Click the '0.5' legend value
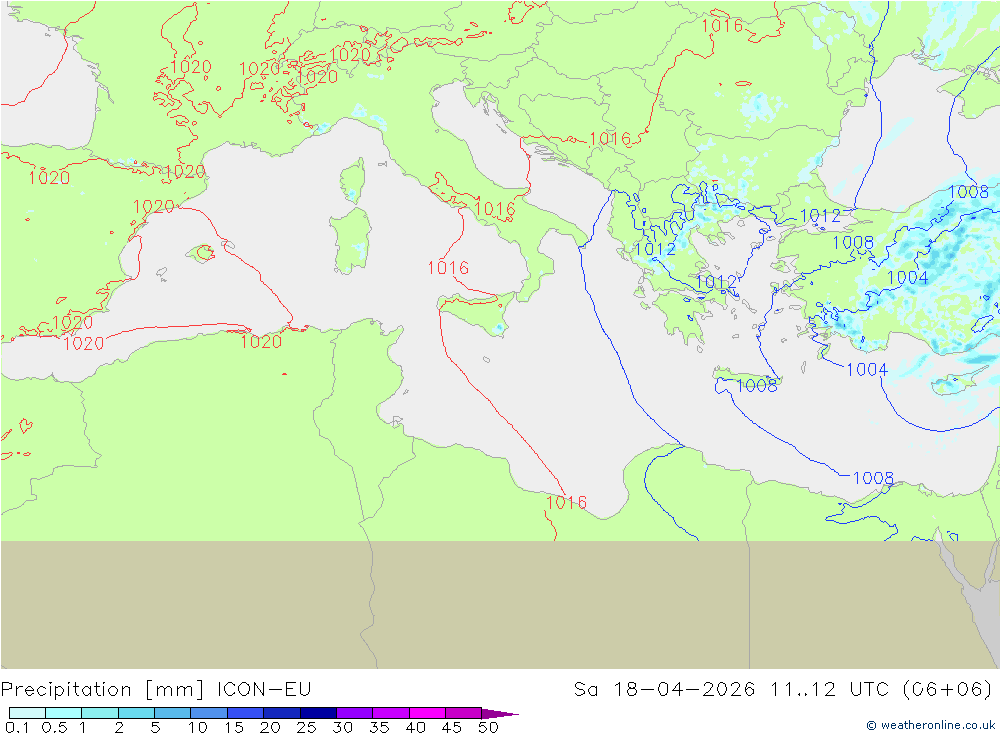The height and width of the screenshot is (733, 1000). 54,727
